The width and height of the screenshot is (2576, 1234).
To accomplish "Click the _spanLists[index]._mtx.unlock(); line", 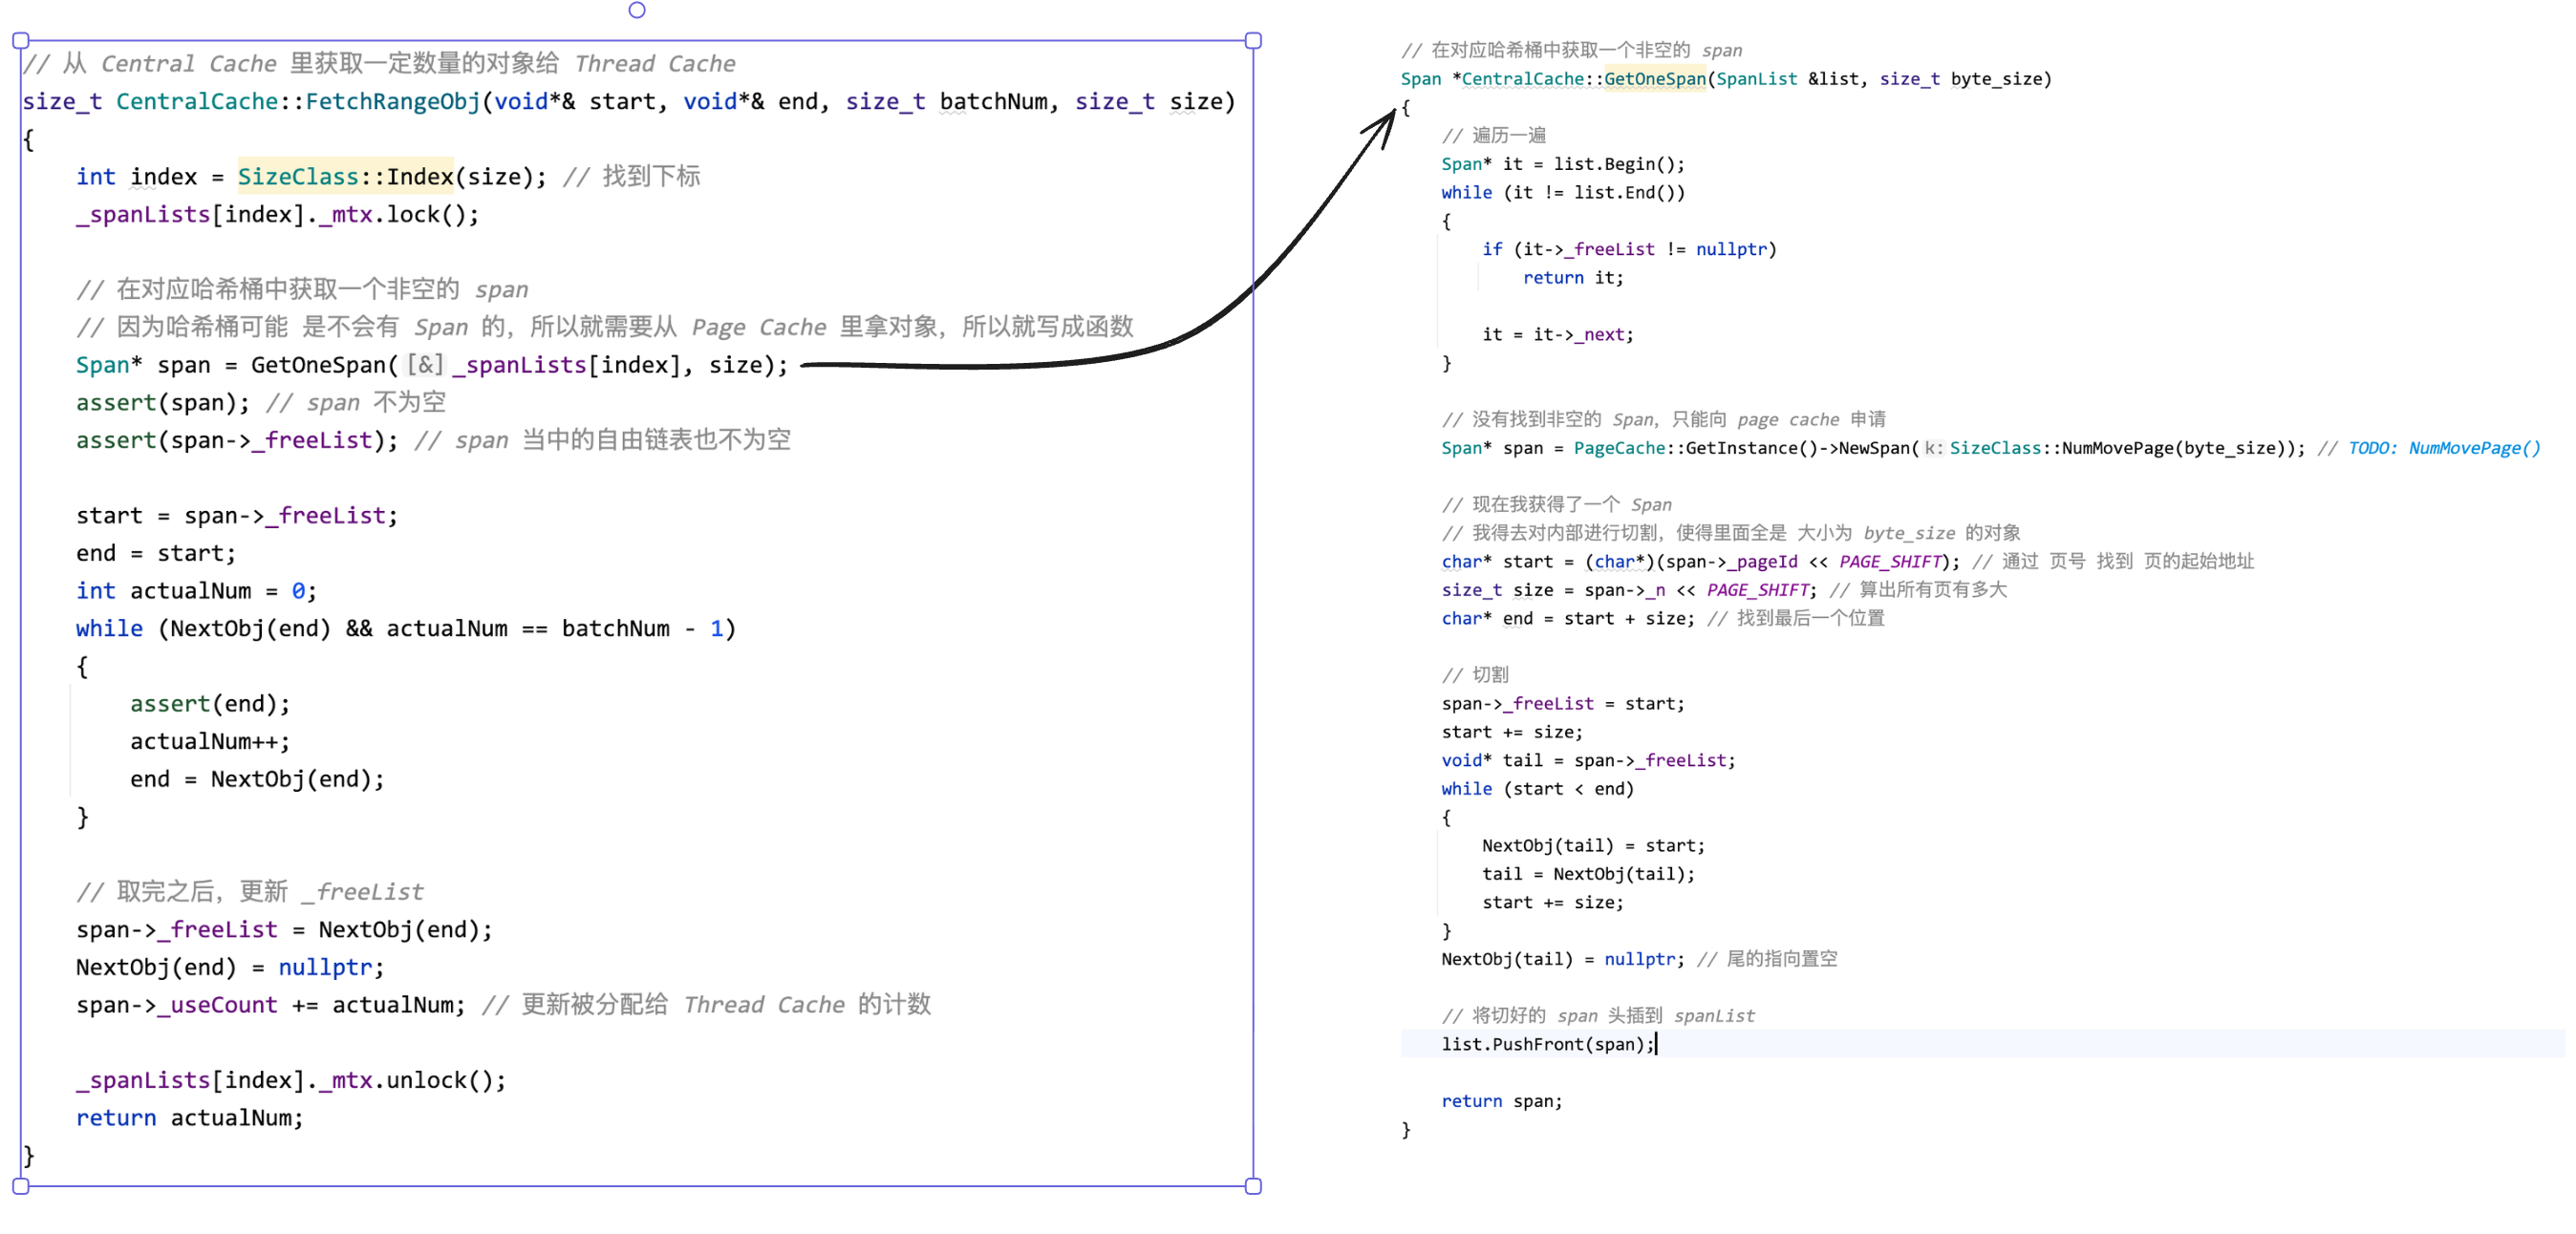I will click(x=291, y=1080).
